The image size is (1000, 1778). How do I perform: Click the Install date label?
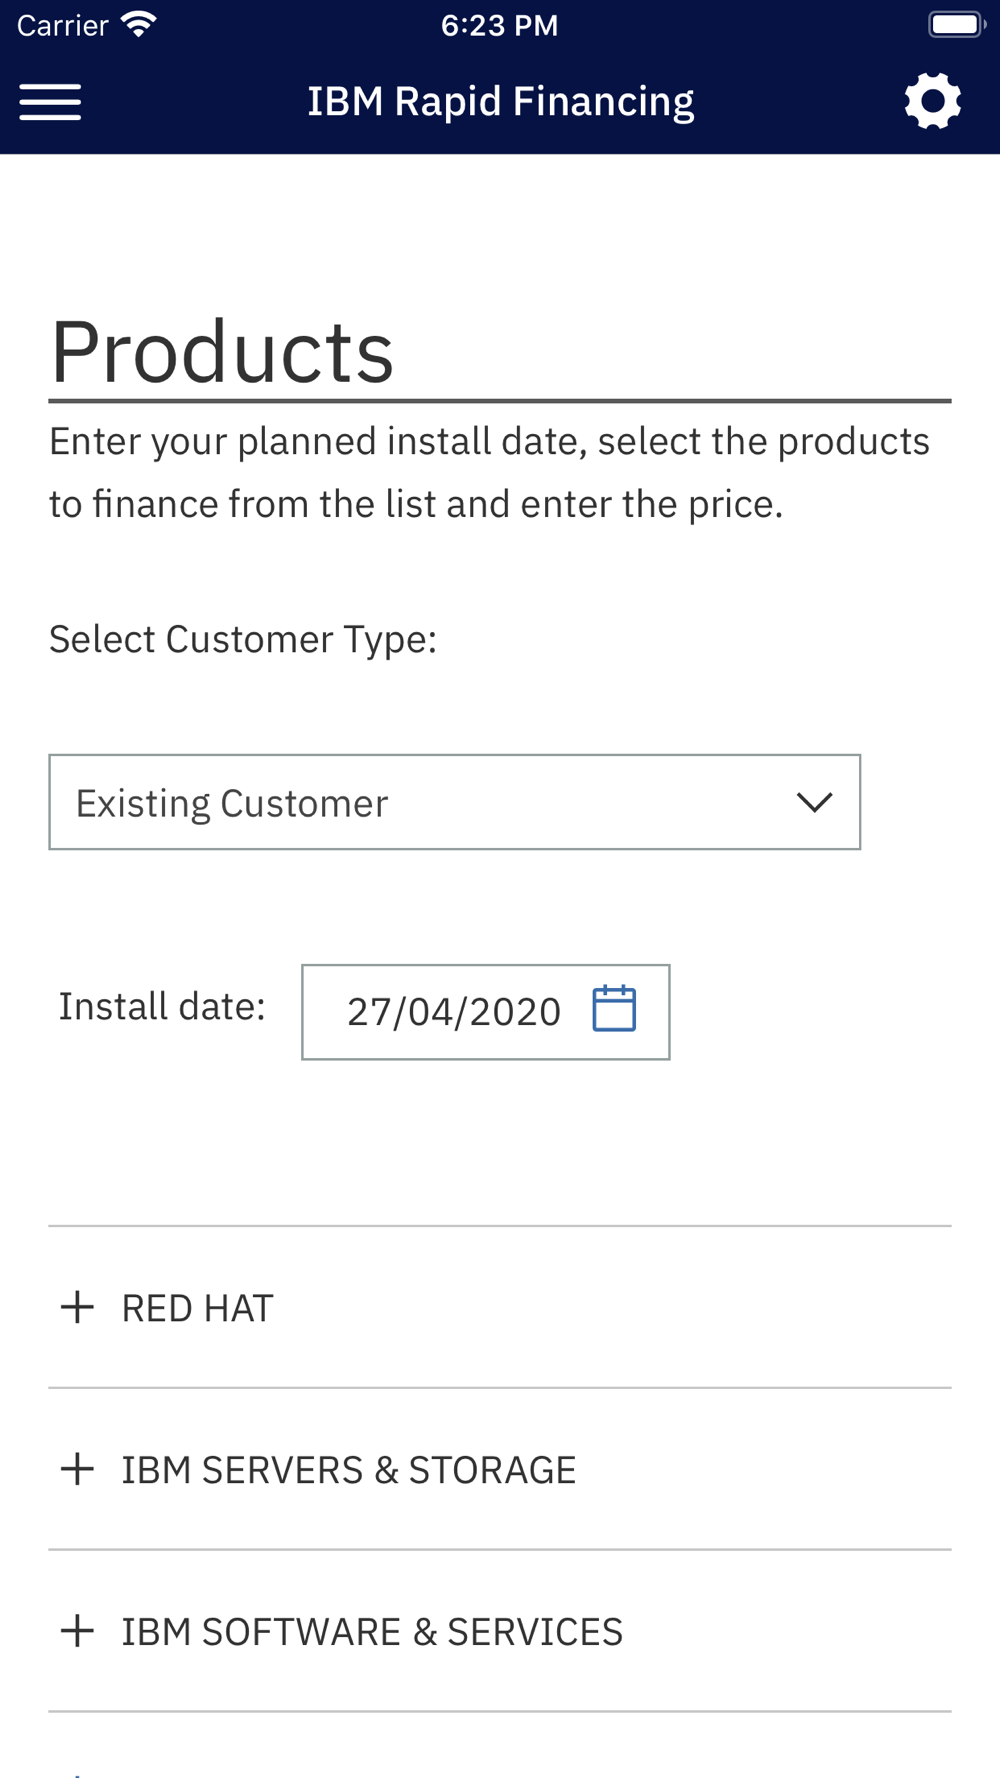click(x=162, y=1007)
